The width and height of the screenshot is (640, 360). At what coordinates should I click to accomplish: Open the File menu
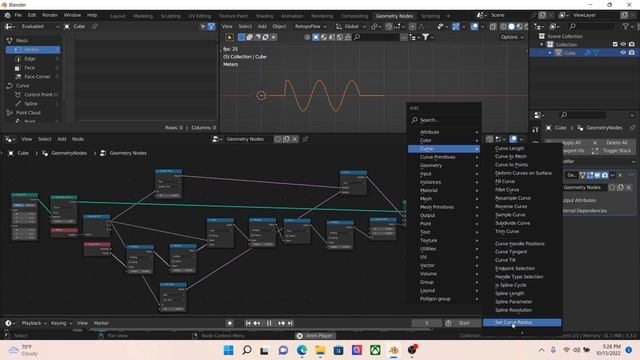(18, 15)
